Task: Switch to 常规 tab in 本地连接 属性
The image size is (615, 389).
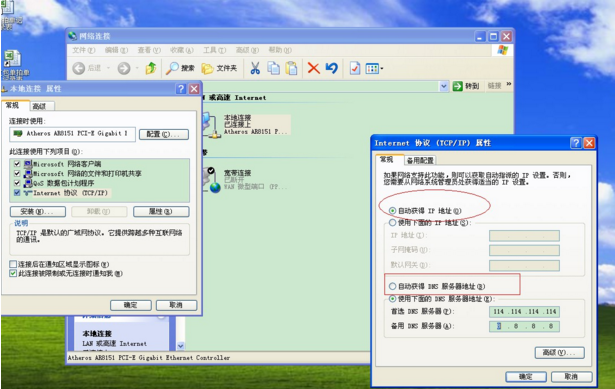Action: pyautogui.click(x=15, y=105)
